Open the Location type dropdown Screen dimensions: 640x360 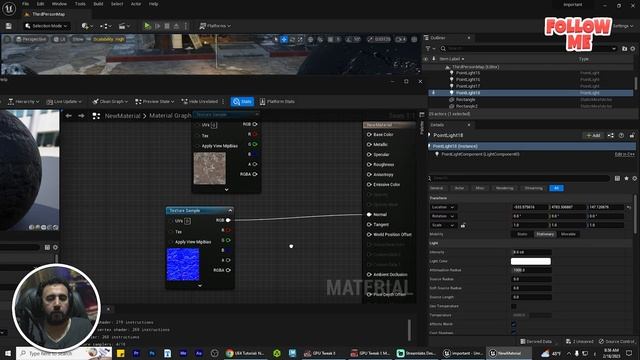pyautogui.click(x=443, y=207)
